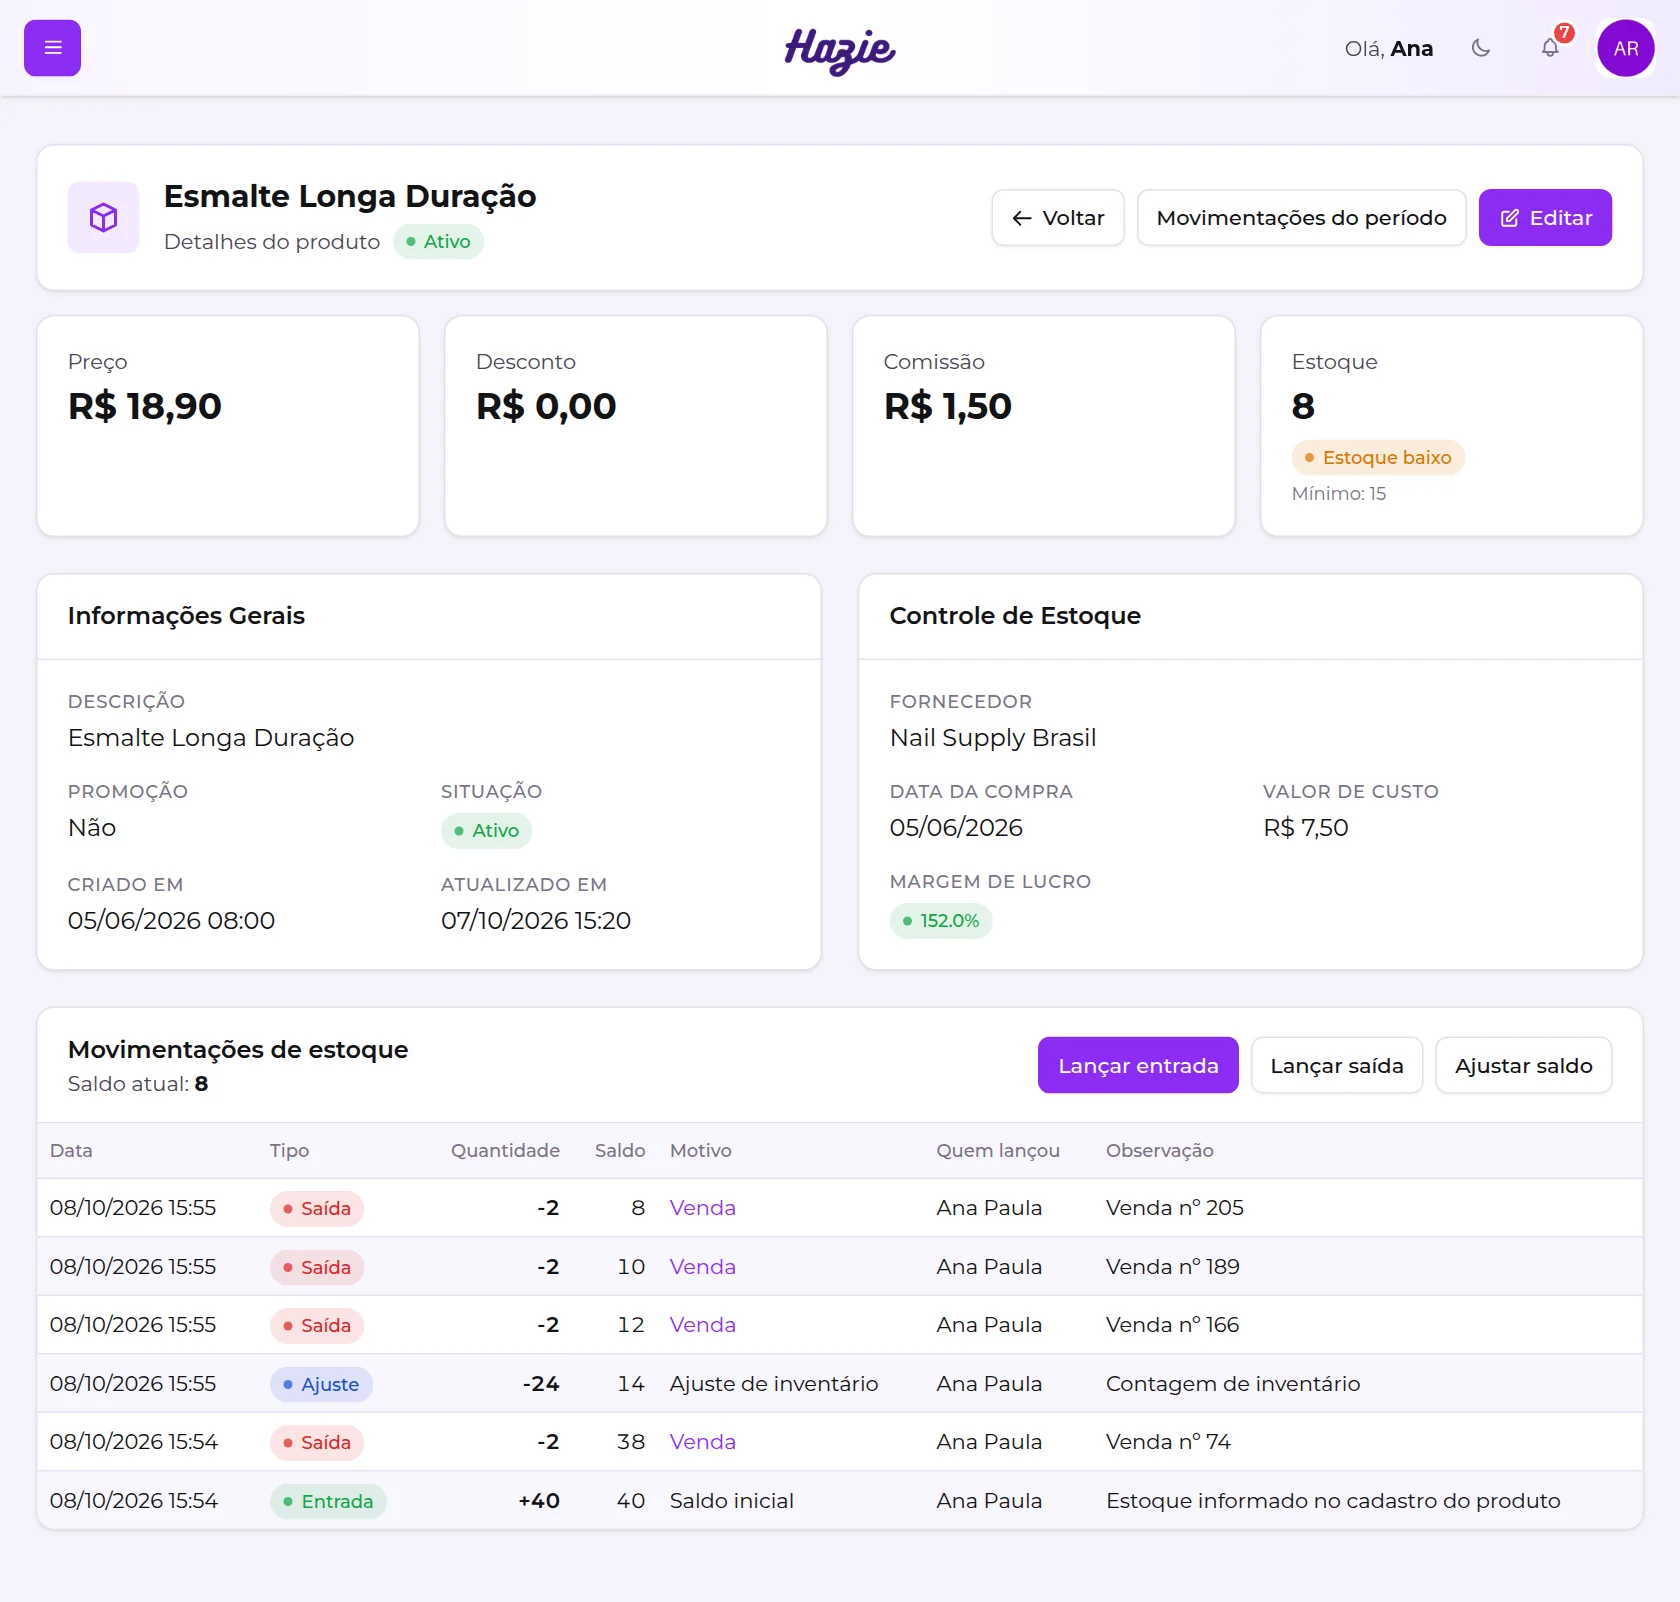Screen dimensions: 1680x1602
Task: Click updated date 07/10/2026 15:20
Action: tap(536, 920)
